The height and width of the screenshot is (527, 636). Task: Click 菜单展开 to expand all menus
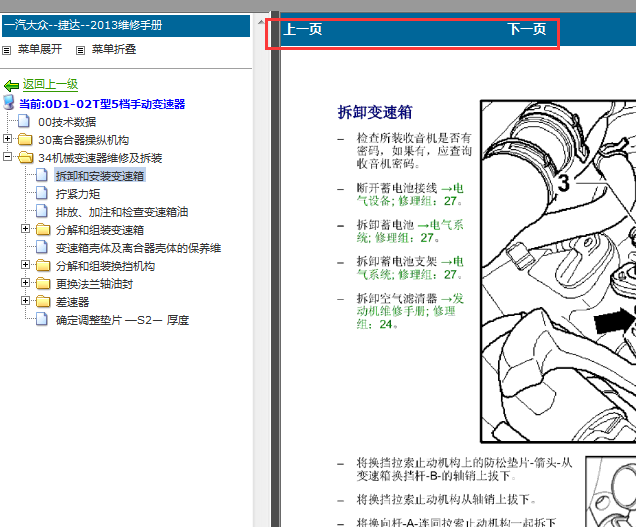point(40,49)
